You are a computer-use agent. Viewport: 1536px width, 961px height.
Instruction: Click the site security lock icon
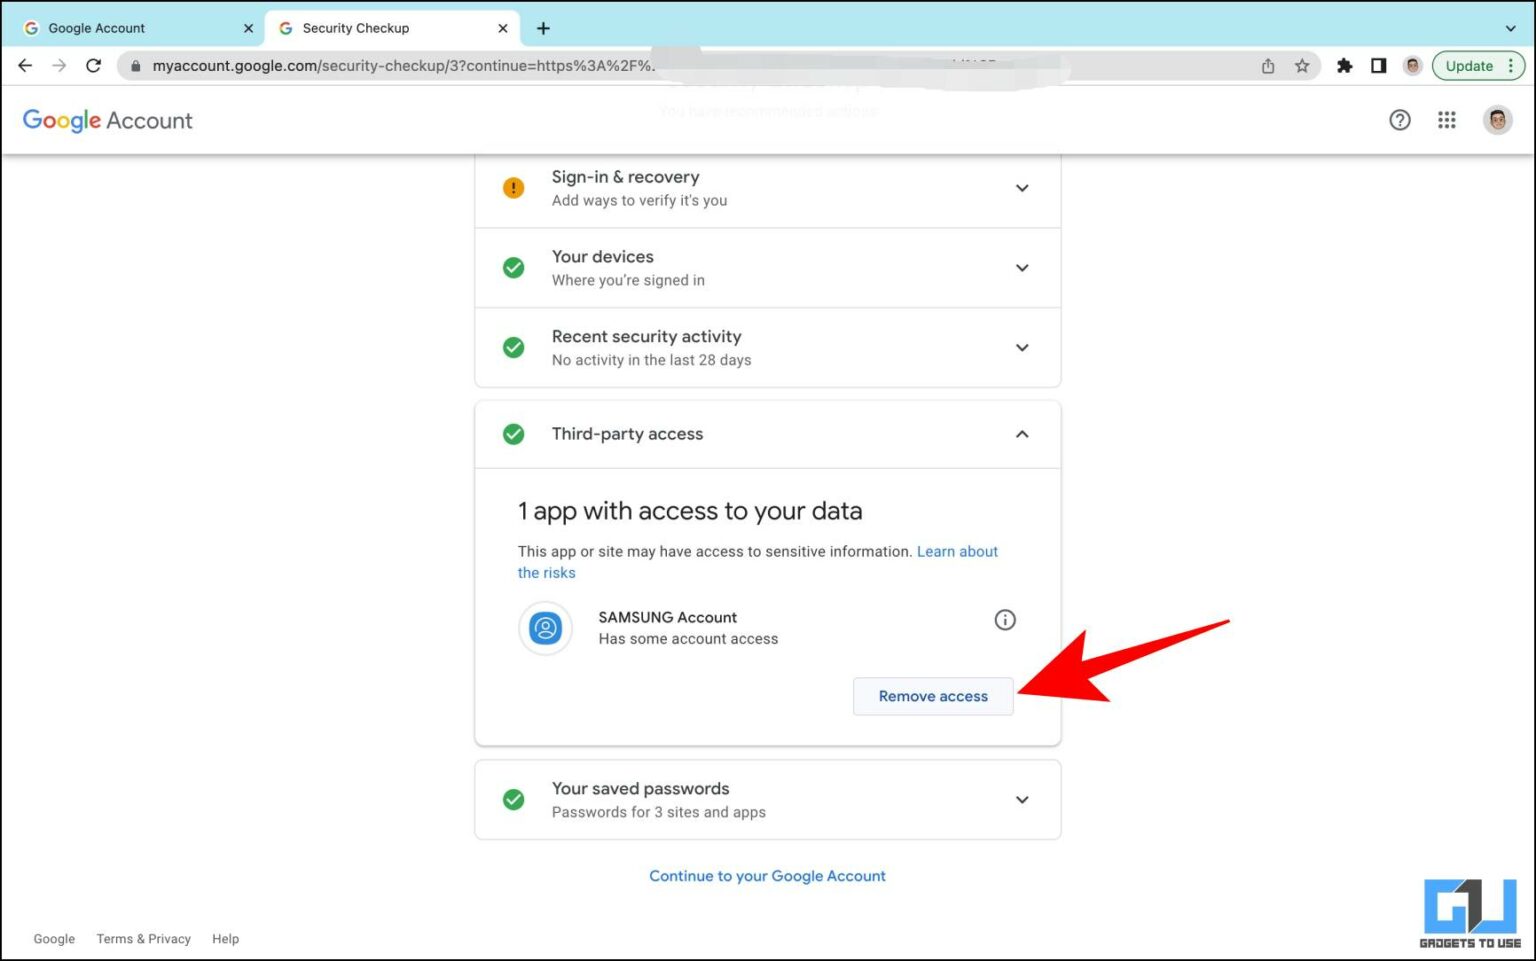point(135,65)
